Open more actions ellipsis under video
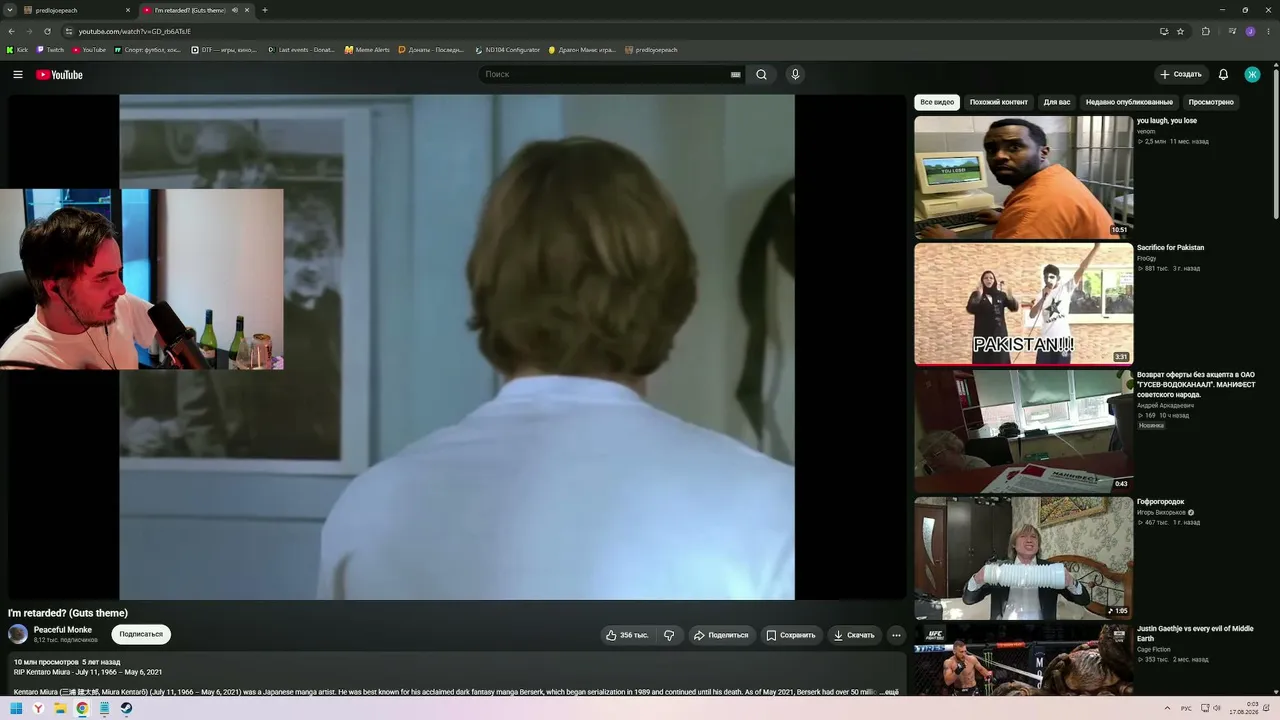 [896, 635]
